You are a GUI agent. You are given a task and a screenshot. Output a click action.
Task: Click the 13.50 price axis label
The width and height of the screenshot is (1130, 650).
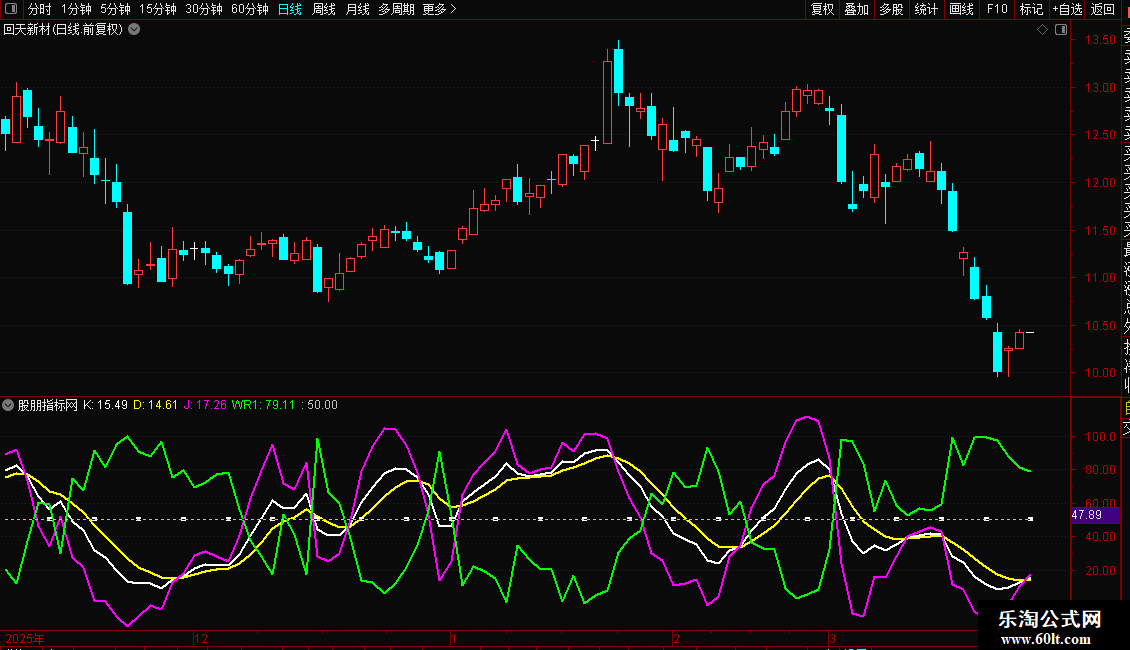coord(1100,40)
